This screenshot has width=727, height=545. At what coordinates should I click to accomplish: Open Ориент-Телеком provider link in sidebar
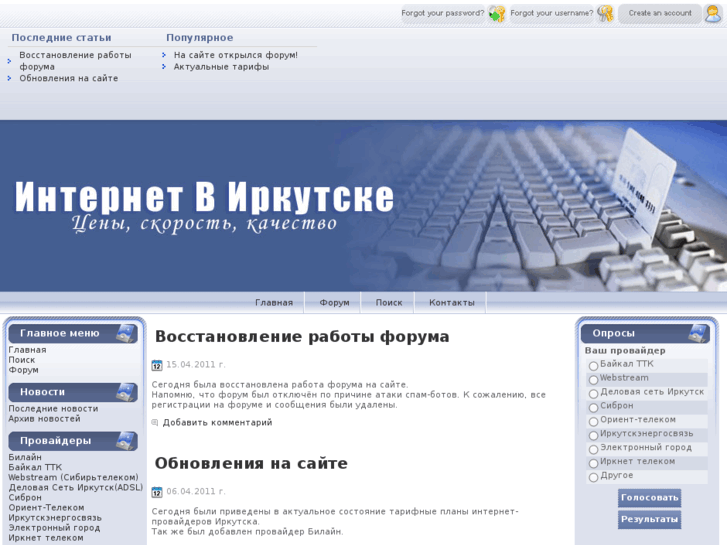[x=46, y=508]
